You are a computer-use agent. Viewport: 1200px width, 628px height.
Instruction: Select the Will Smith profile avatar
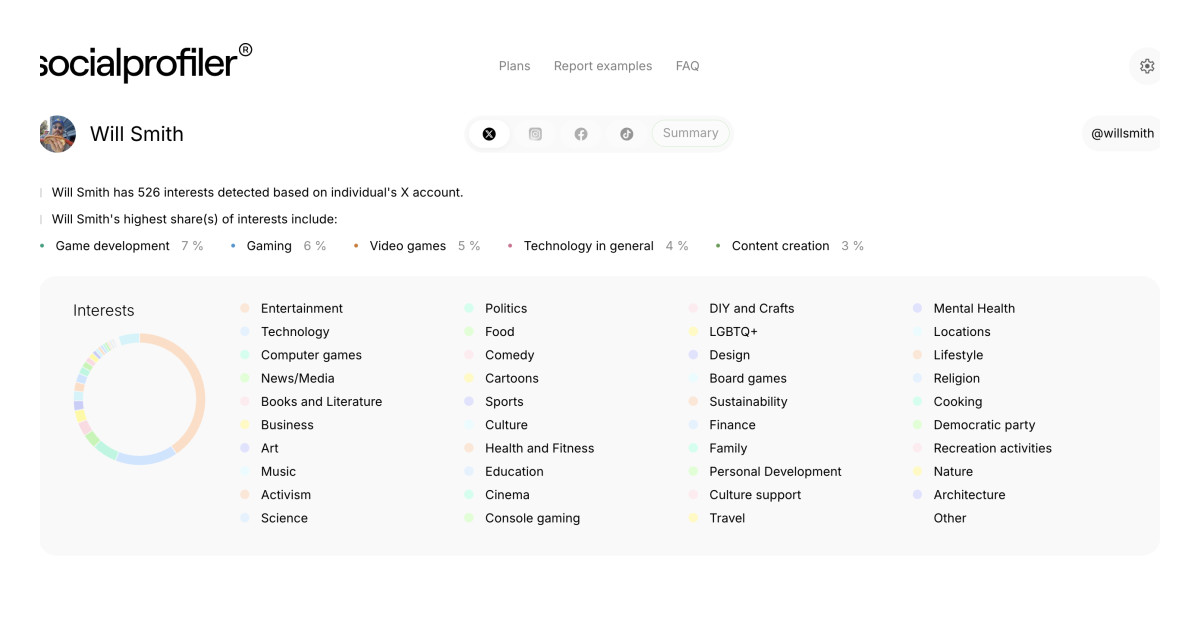pos(57,133)
